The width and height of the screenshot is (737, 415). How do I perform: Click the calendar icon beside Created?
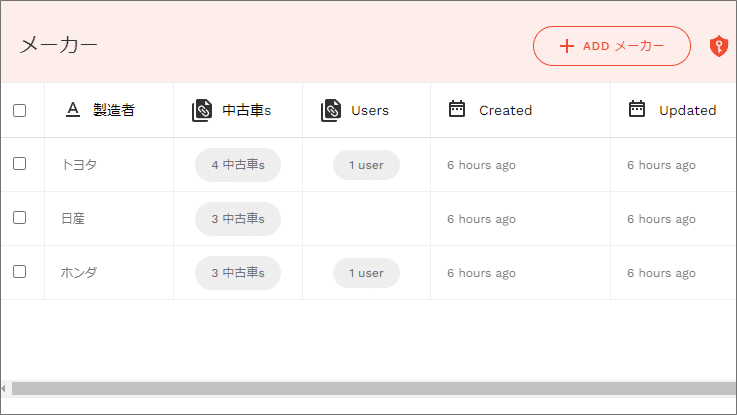click(x=457, y=109)
